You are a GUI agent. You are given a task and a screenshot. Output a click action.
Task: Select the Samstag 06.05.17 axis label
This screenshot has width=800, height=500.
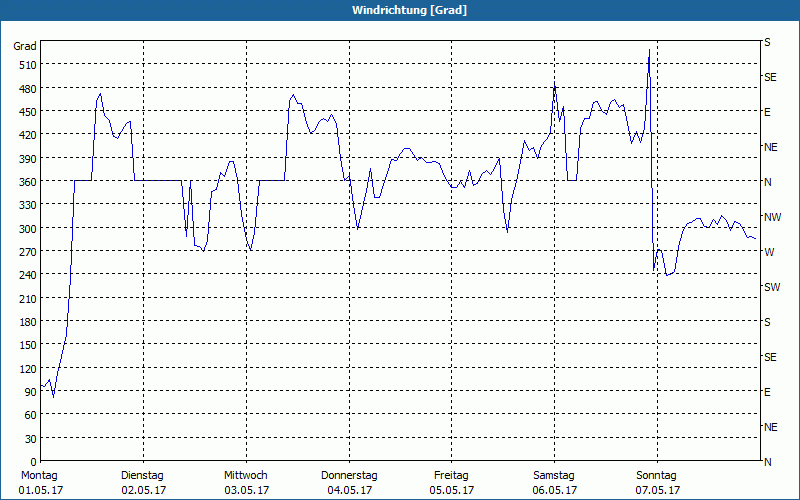click(554, 483)
